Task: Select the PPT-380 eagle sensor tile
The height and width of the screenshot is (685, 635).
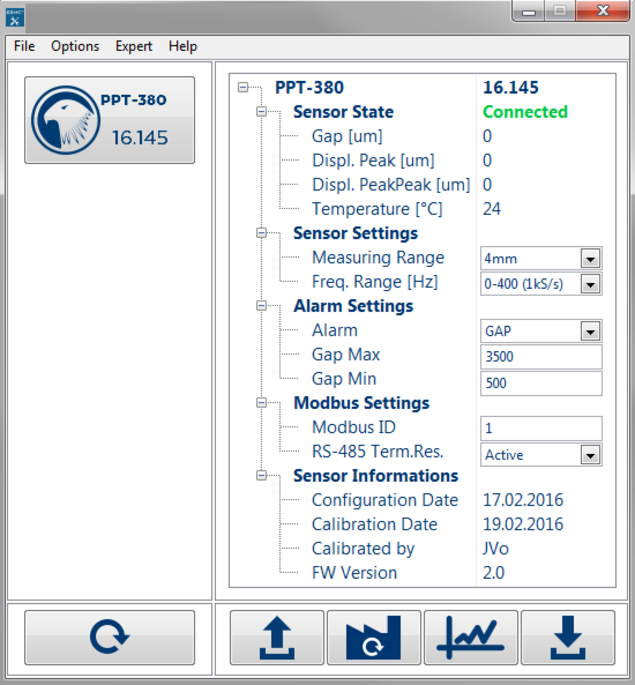Action: coord(109,120)
